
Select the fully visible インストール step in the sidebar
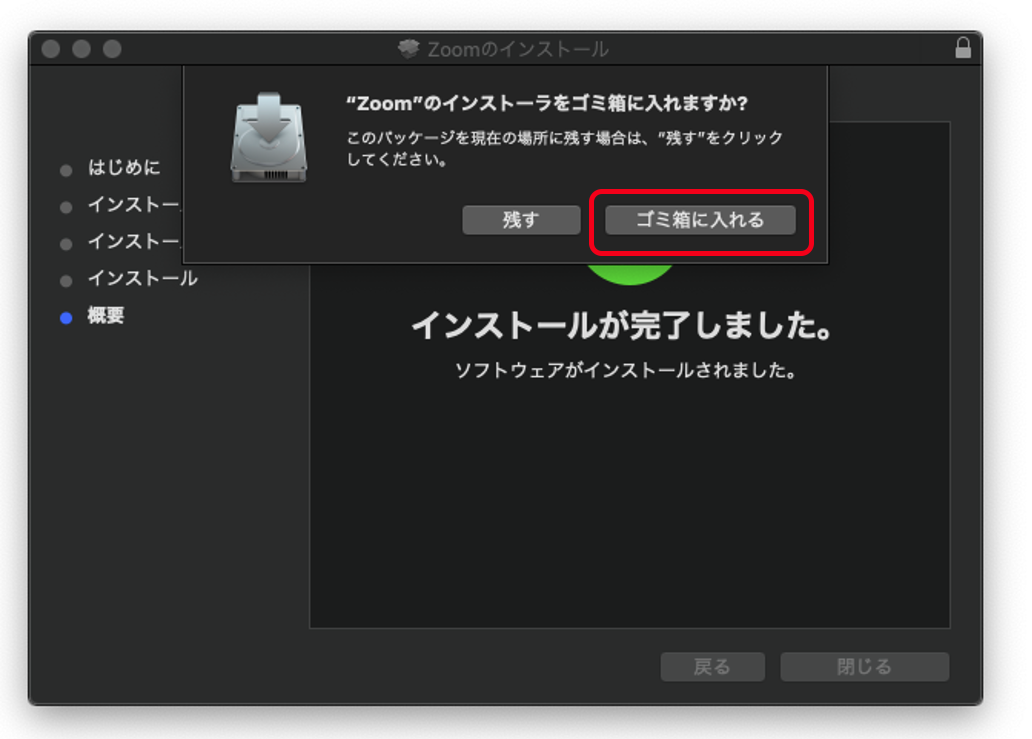point(142,278)
